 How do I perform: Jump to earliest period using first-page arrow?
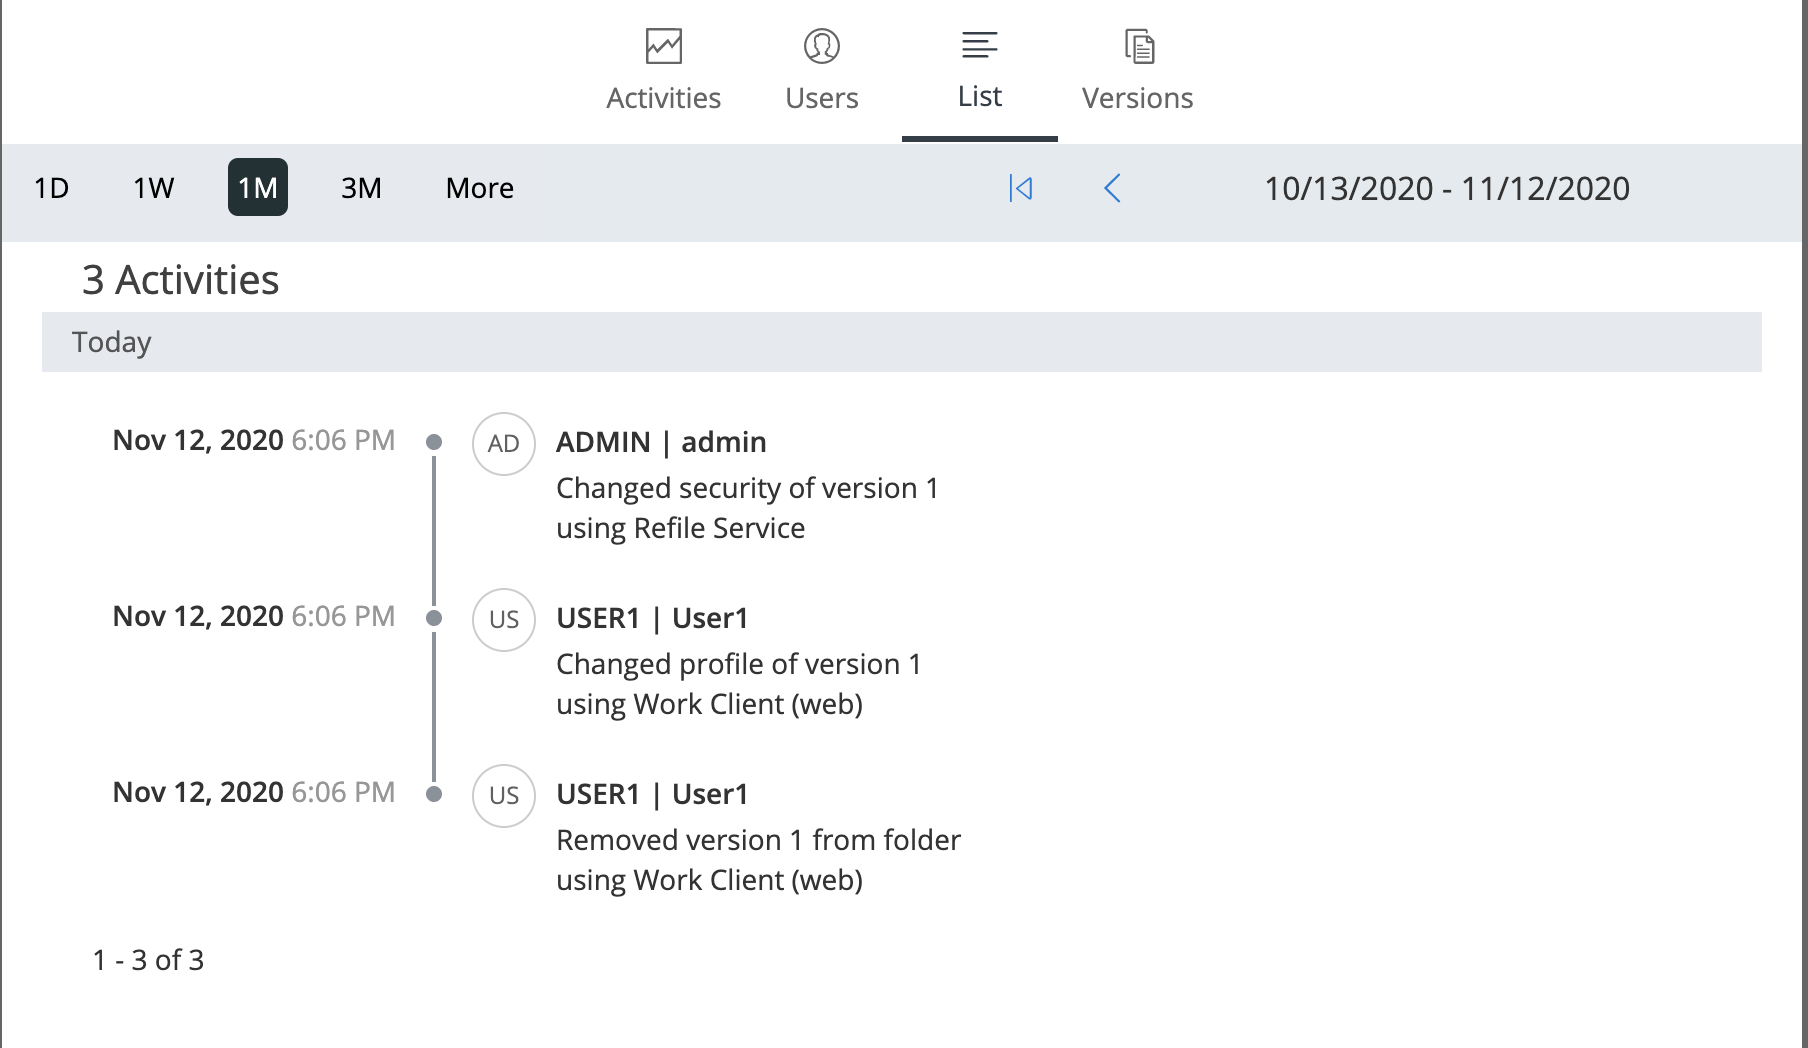coord(1020,188)
